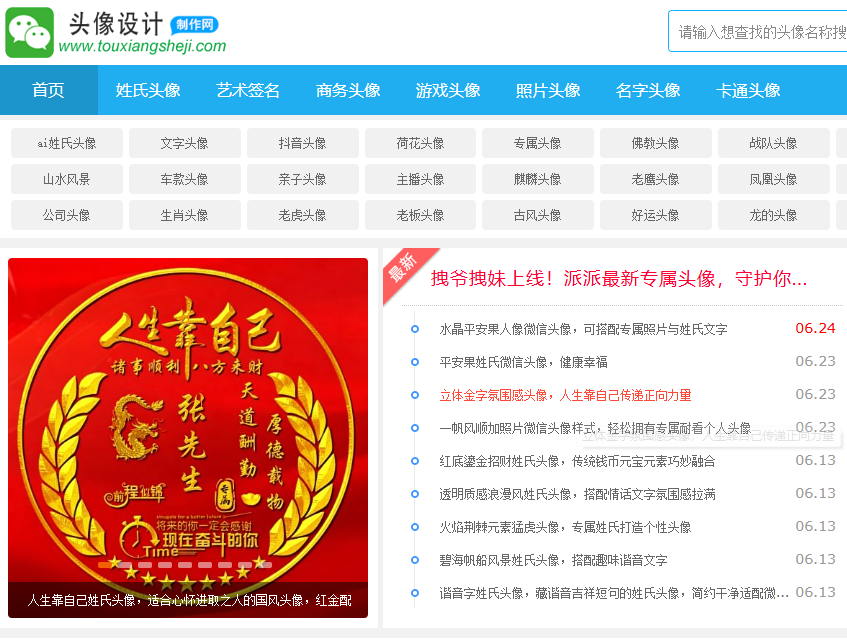Select the 麒麟头像 category button
Screen dimensions: 847x644
pos(538,179)
